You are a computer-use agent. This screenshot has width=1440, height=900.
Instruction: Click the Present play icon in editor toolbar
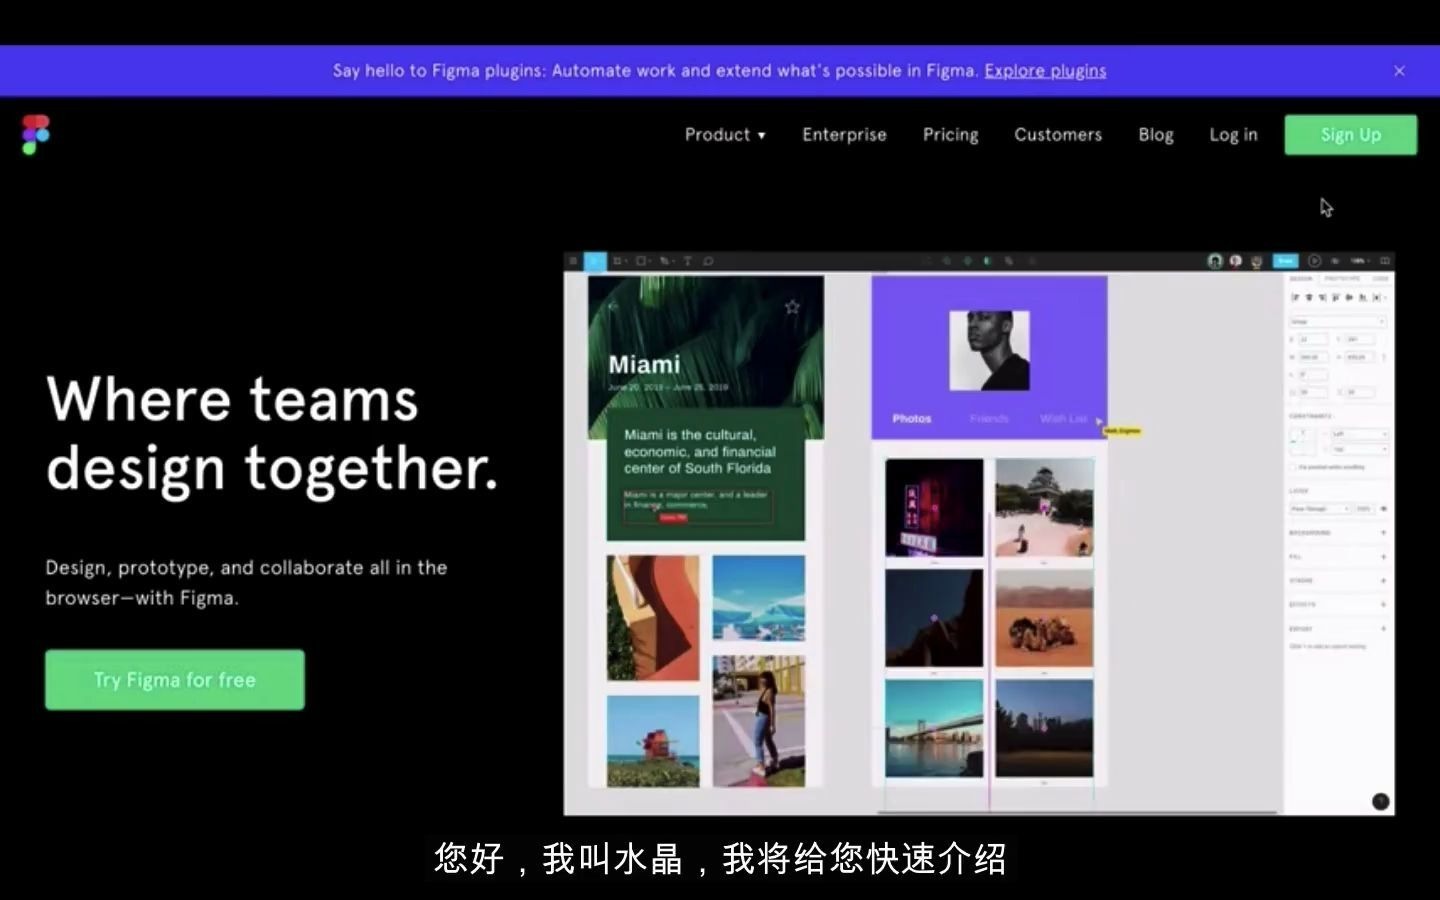(x=1314, y=261)
